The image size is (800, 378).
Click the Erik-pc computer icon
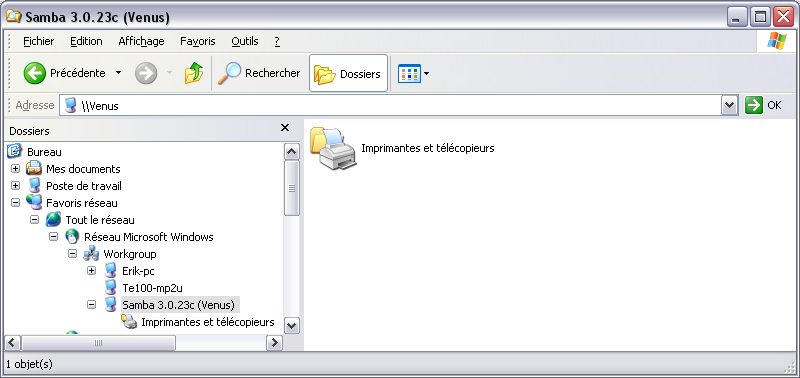click(110, 270)
